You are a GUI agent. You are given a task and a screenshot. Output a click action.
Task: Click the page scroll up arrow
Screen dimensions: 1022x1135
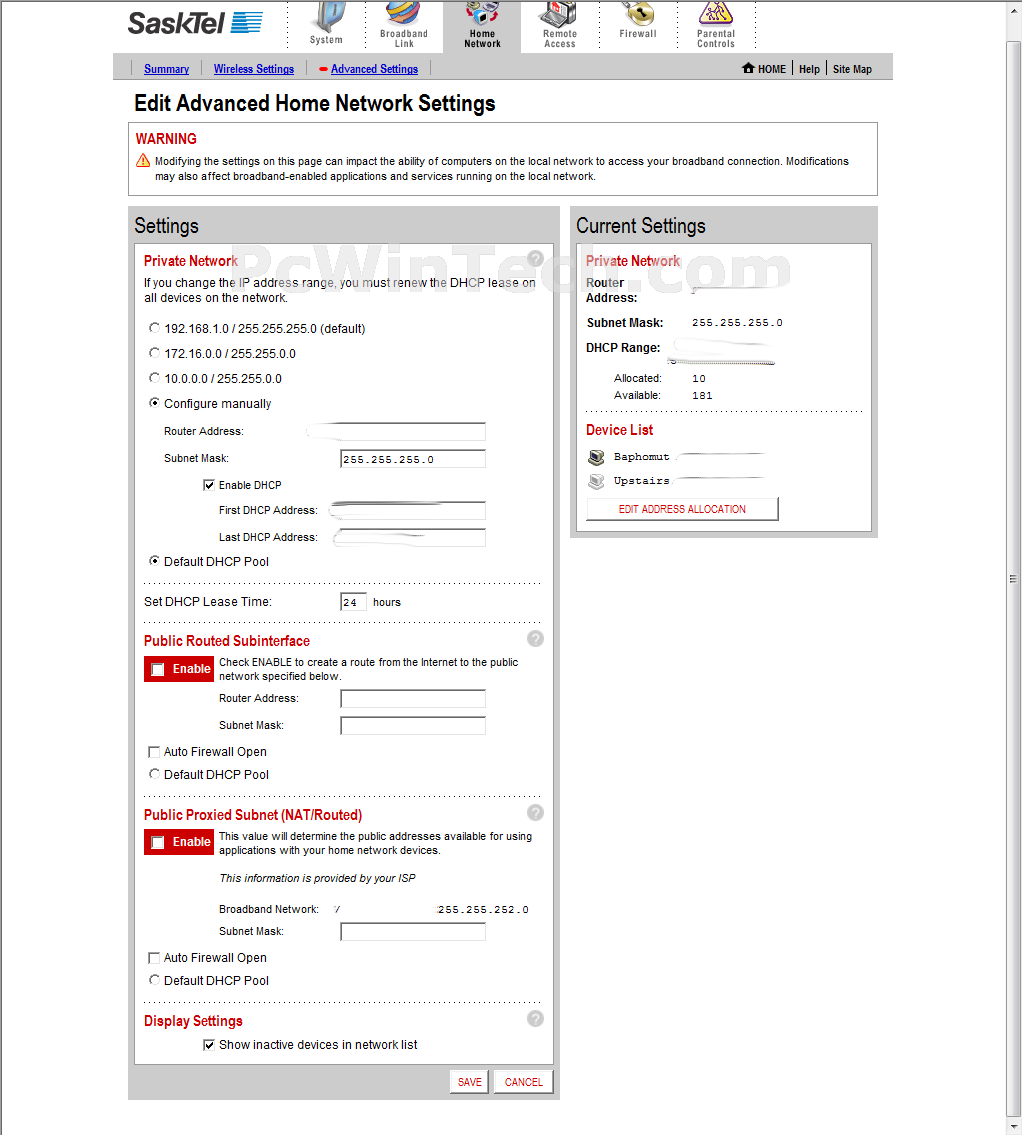pyautogui.click(x=1013, y=9)
